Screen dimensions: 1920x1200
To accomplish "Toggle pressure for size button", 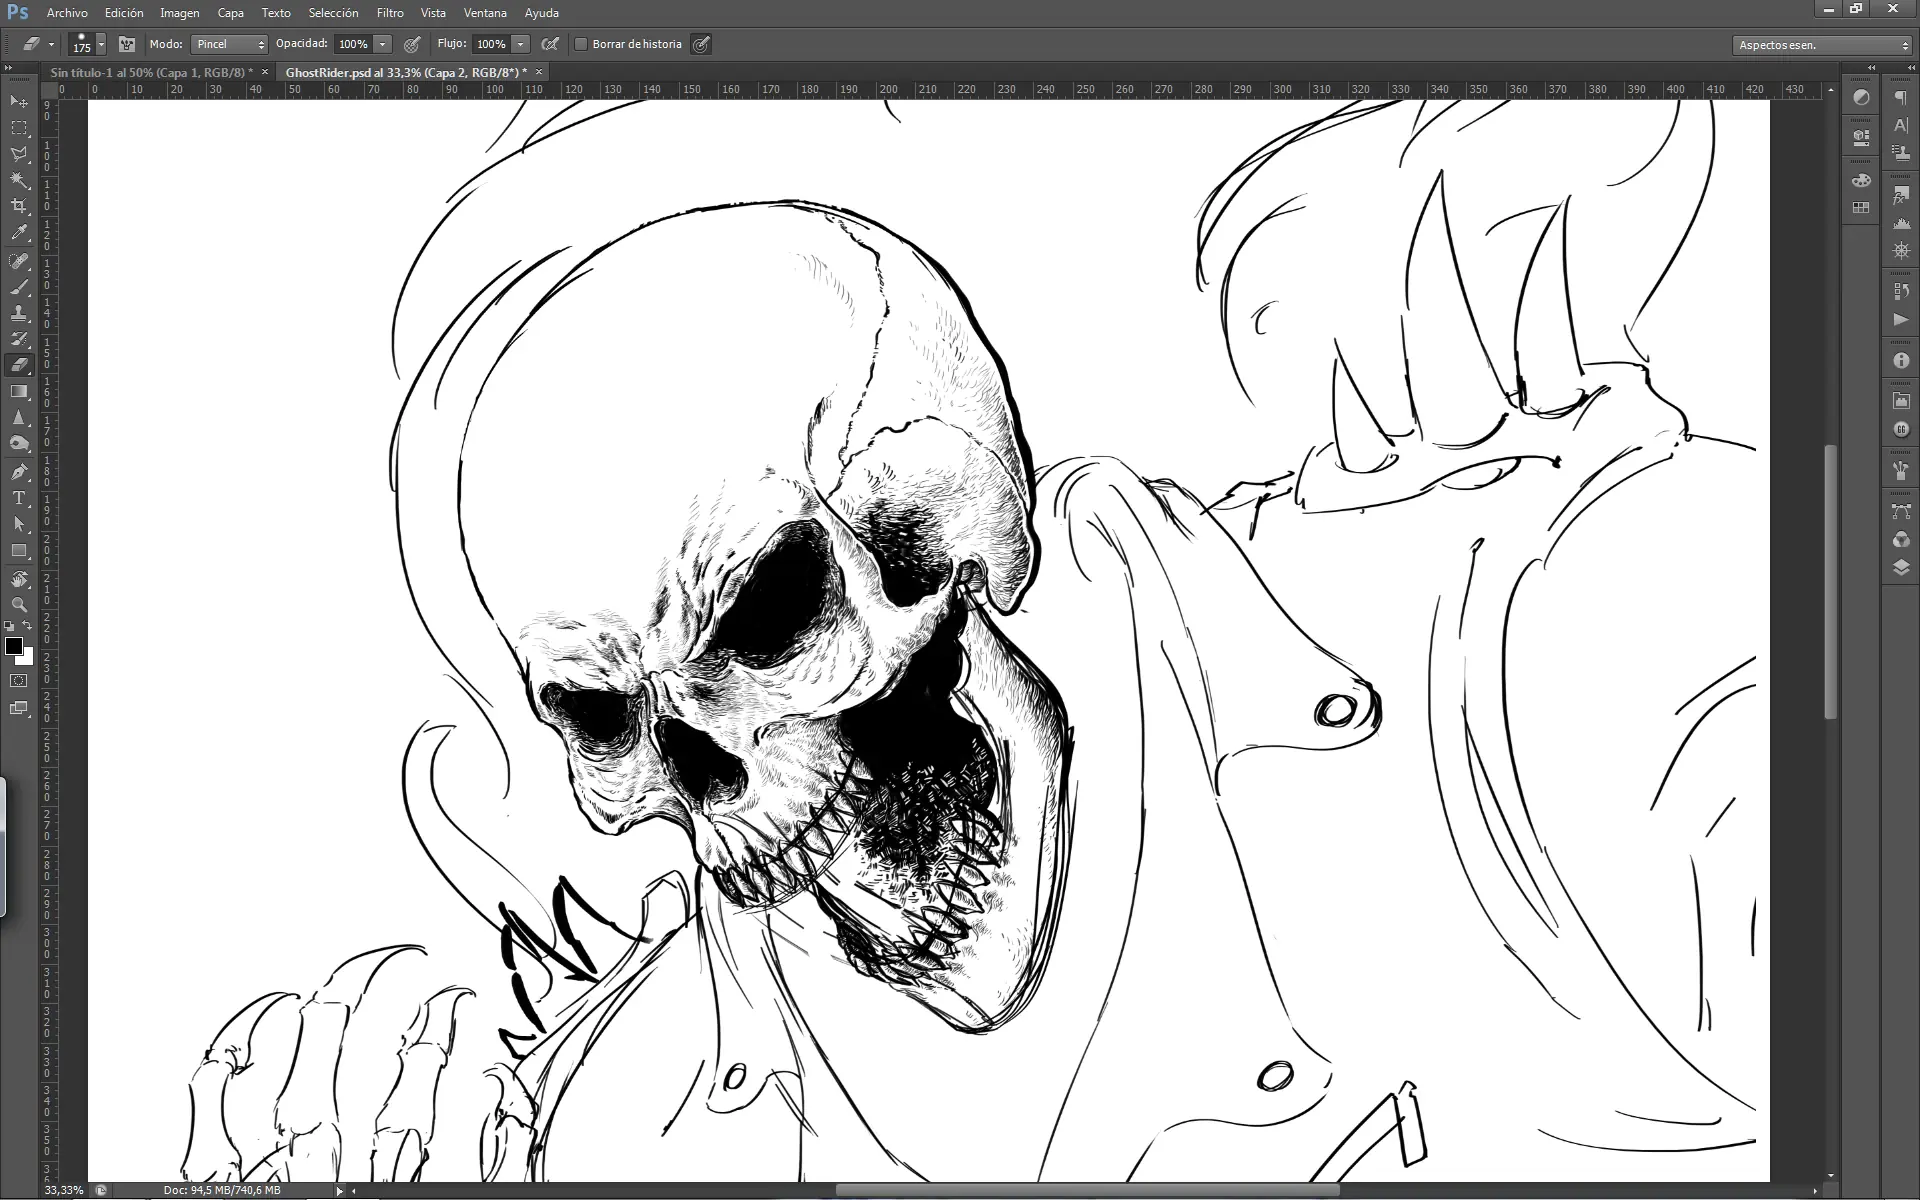I will (x=702, y=44).
